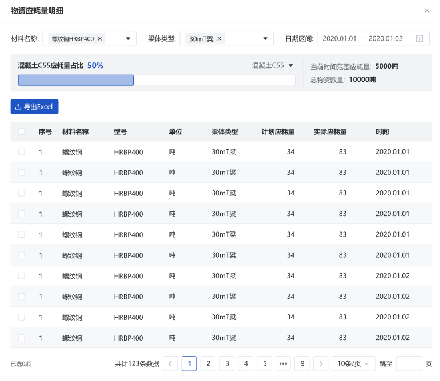Click the 导出Excel button

(x=34, y=107)
